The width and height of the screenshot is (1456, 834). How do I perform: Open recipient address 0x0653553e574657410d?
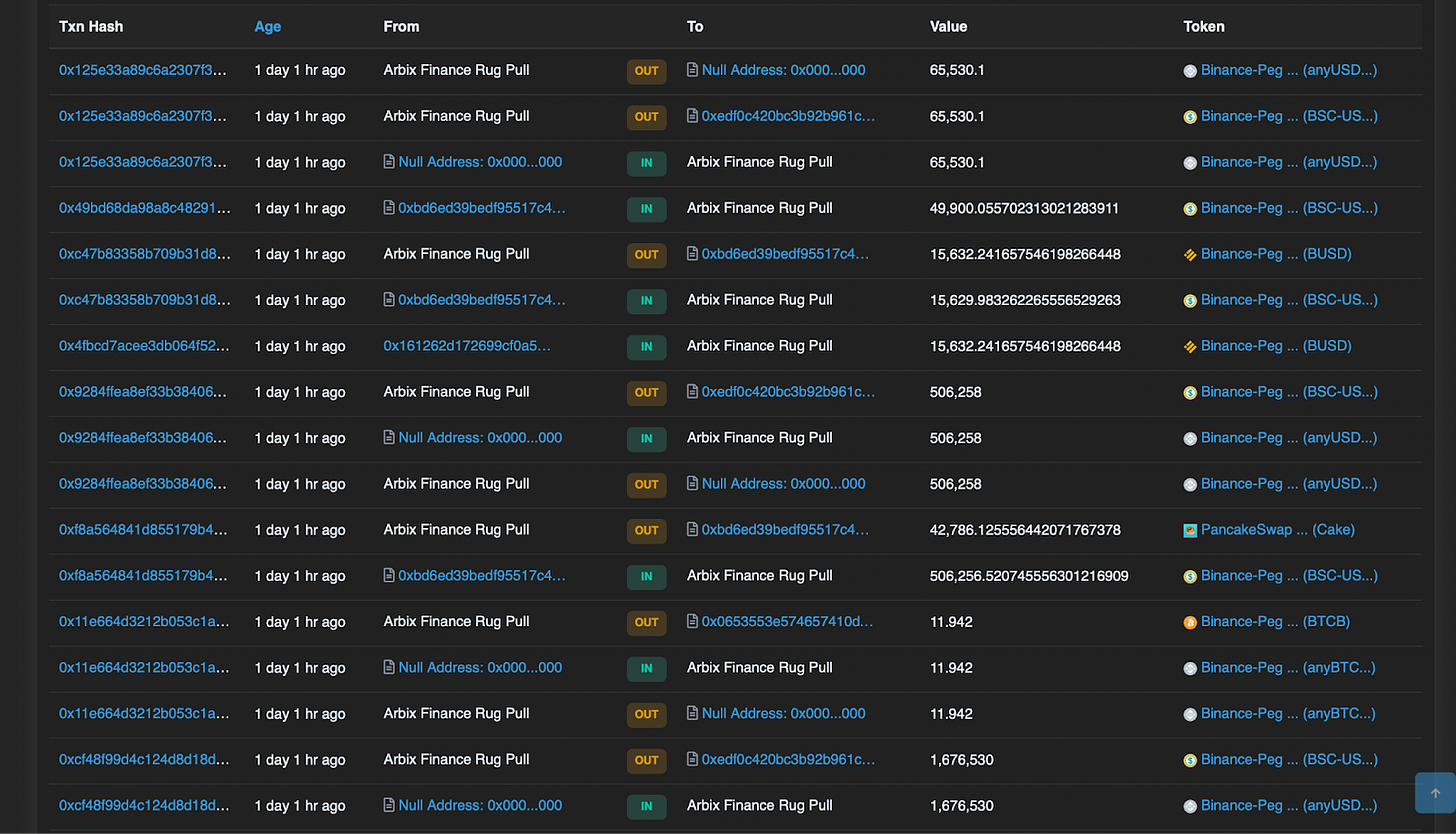788,622
